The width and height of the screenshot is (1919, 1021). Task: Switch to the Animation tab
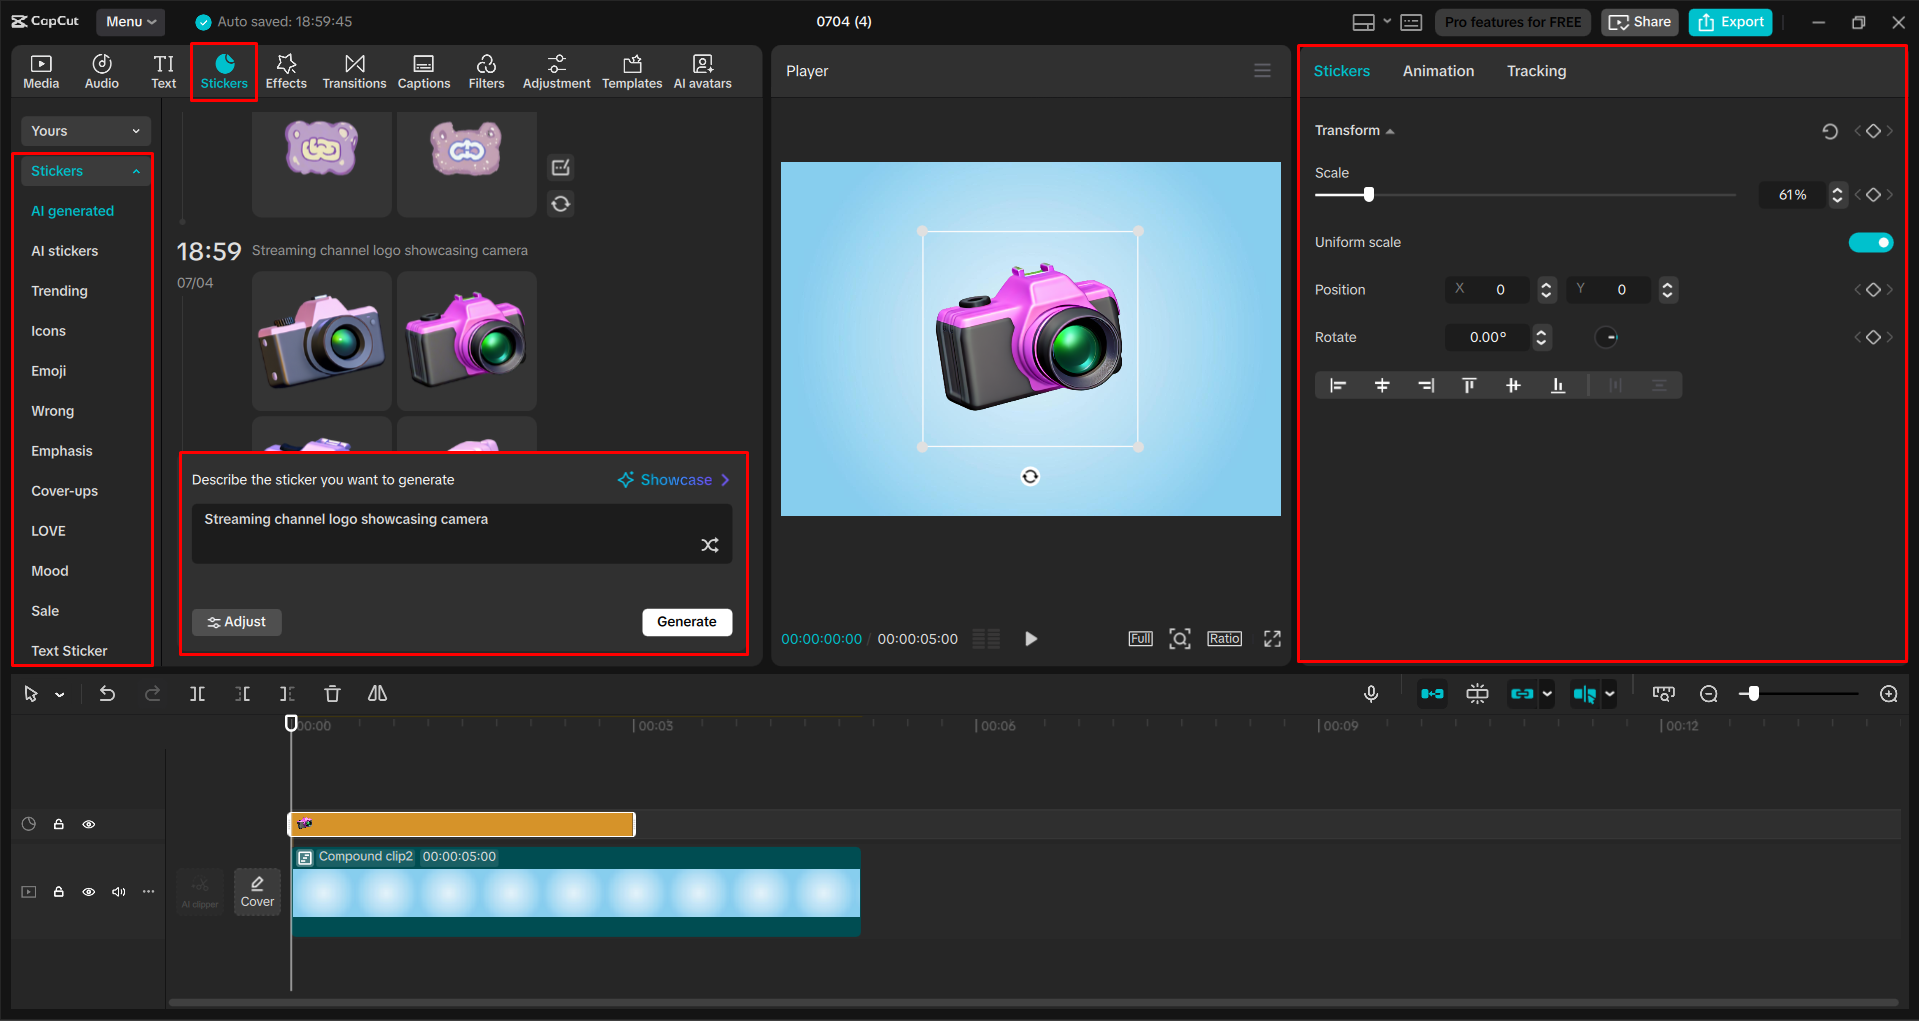pyautogui.click(x=1437, y=70)
